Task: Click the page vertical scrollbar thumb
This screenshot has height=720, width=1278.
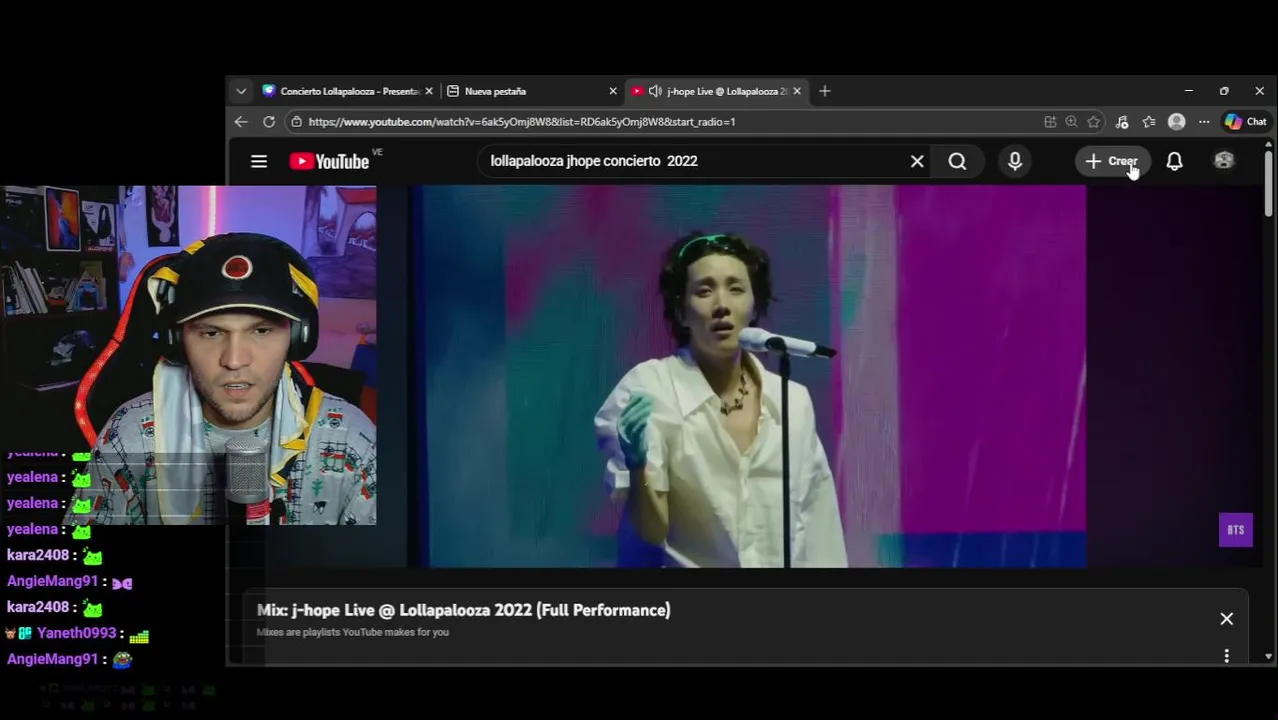Action: click(1268, 183)
